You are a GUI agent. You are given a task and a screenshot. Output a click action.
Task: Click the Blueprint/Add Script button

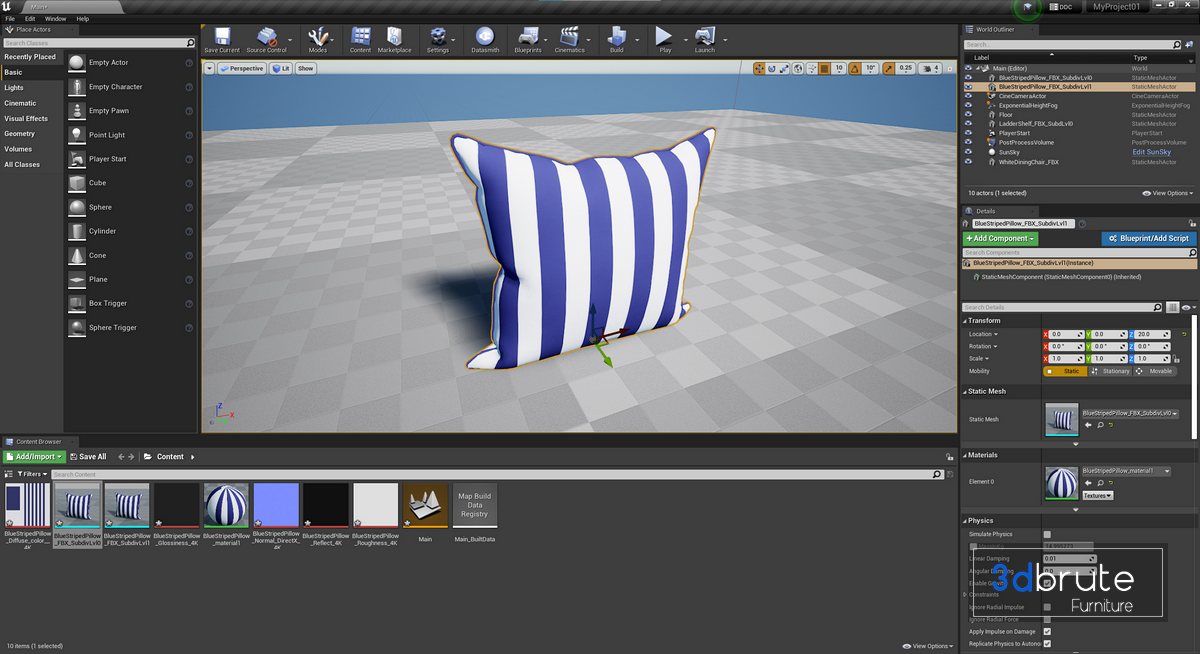(1149, 239)
